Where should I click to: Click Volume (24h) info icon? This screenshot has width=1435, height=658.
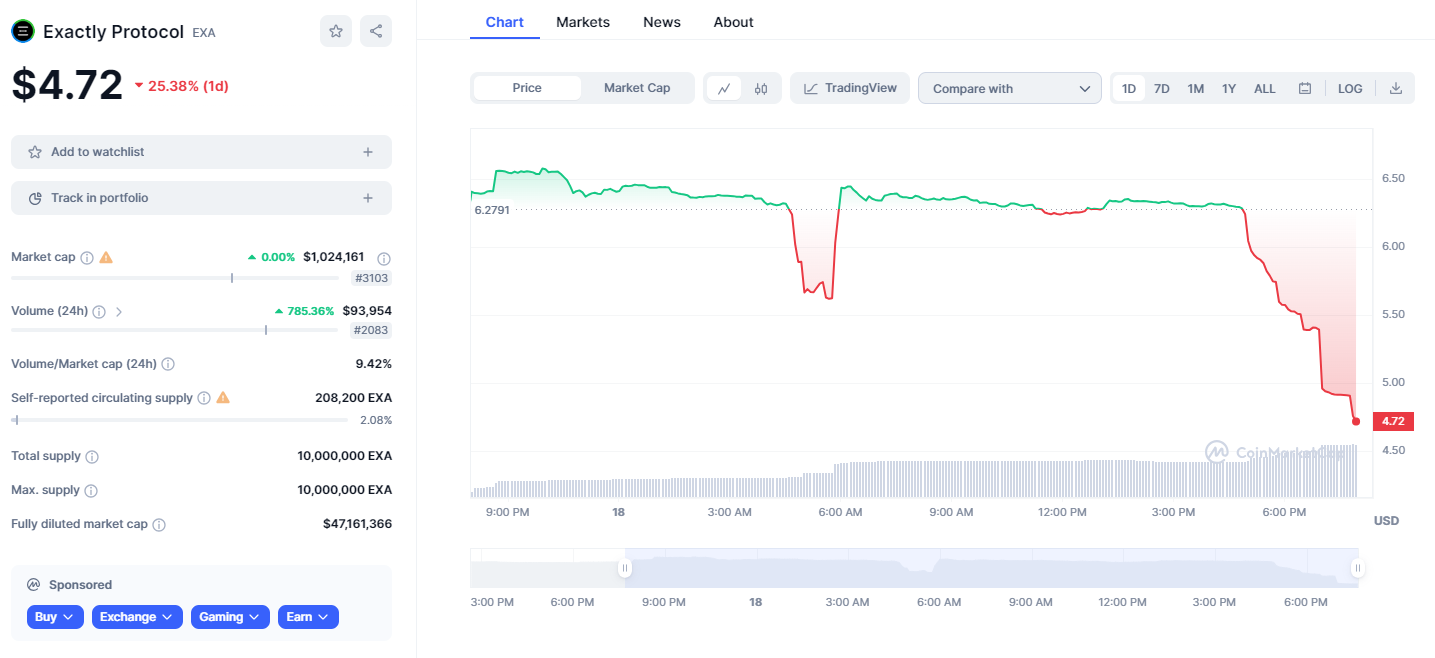pos(99,312)
